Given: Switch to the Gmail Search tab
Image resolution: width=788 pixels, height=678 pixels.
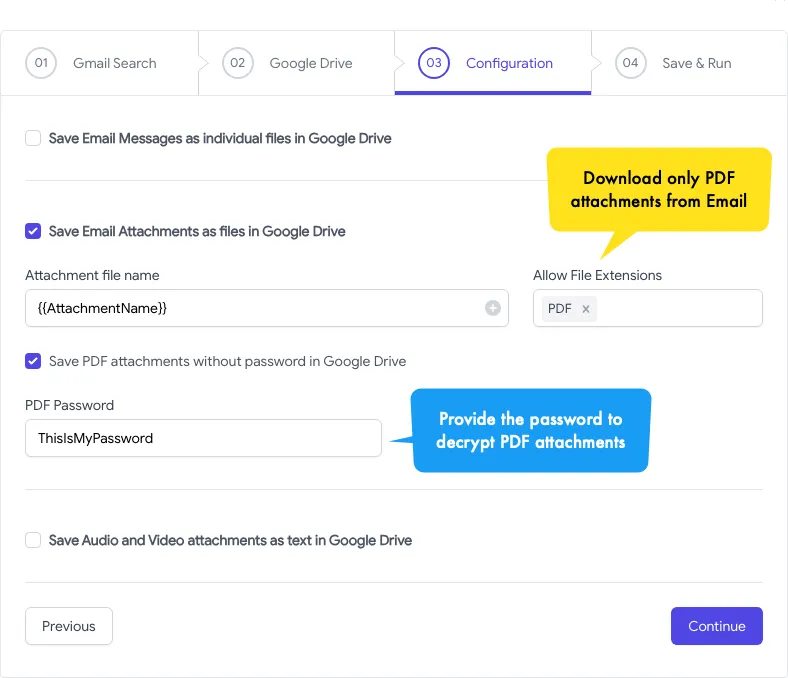Looking at the screenshot, I should (114, 63).
